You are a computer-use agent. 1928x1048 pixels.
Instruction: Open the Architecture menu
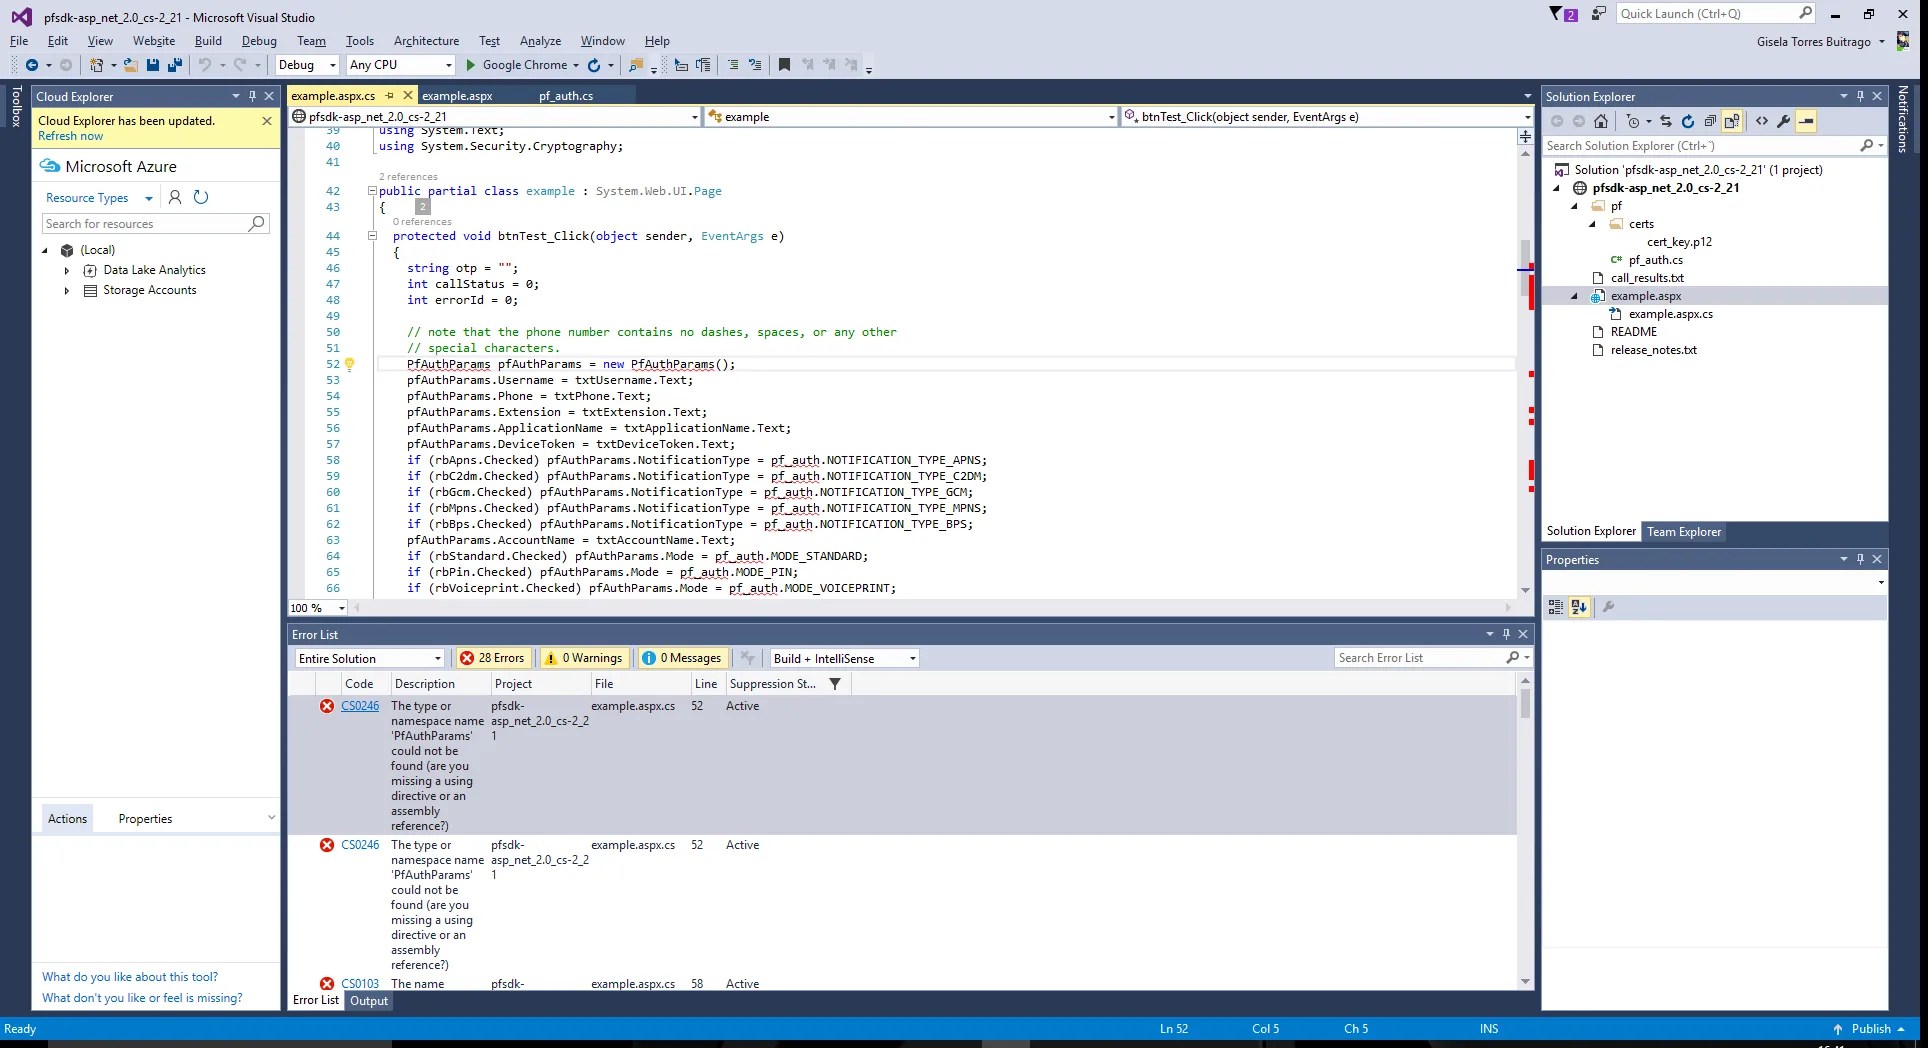(x=426, y=41)
